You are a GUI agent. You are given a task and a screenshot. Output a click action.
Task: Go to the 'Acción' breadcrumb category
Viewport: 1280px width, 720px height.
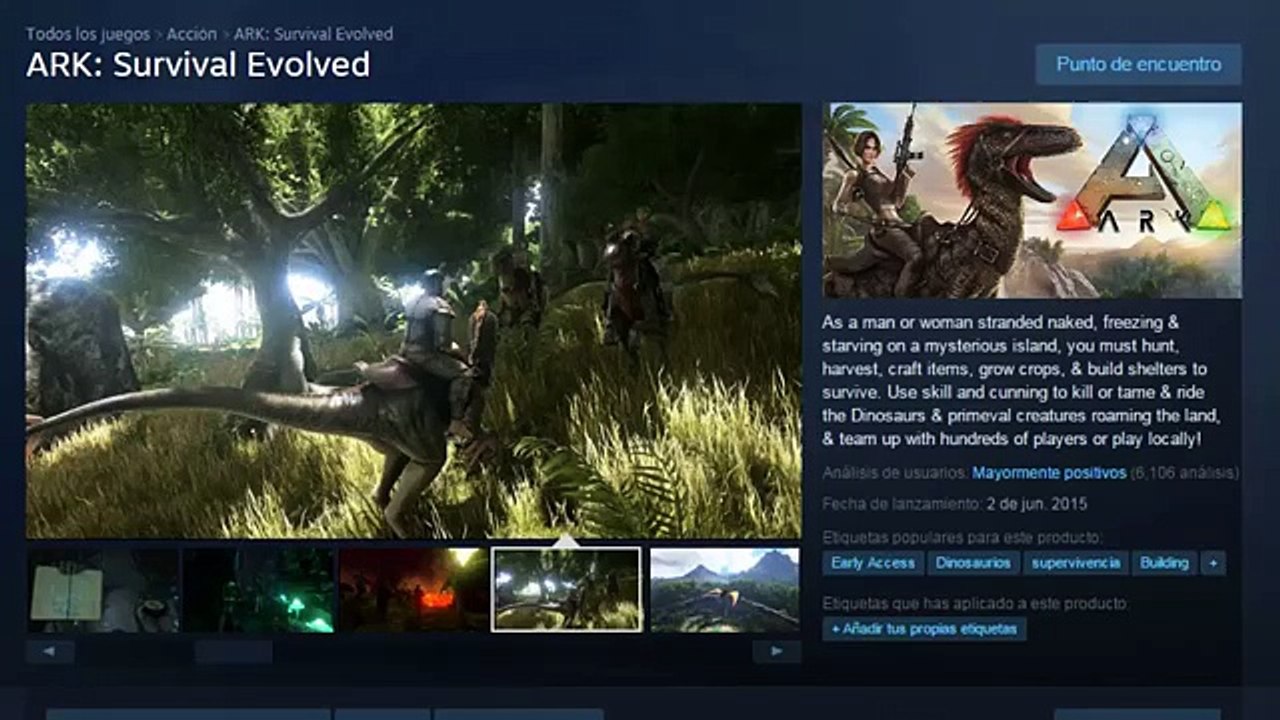tap(191, 34)
